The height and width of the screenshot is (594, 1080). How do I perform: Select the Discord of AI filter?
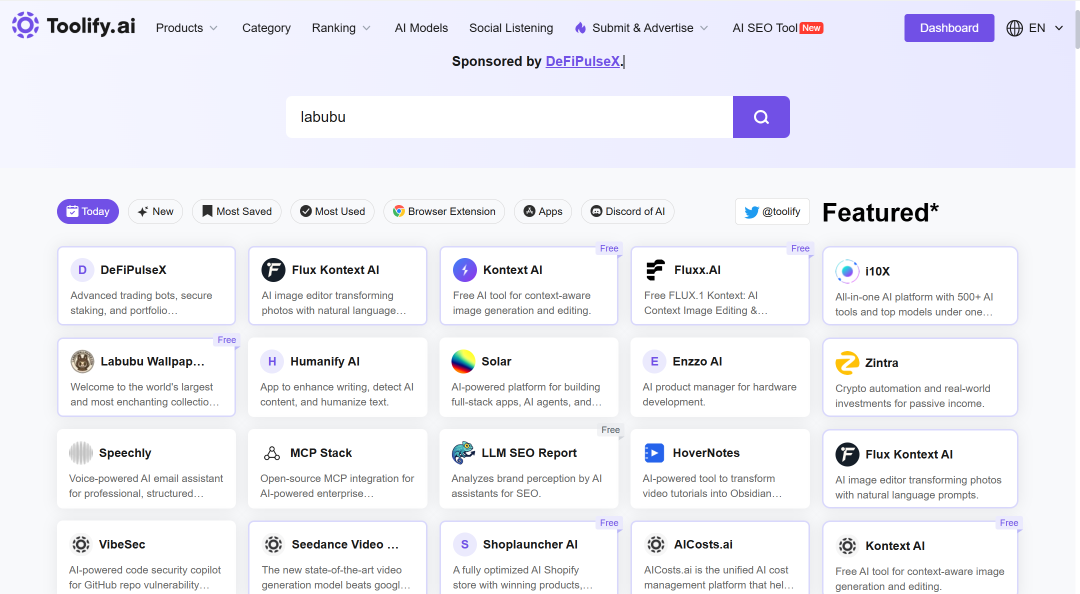pos(627,212)
